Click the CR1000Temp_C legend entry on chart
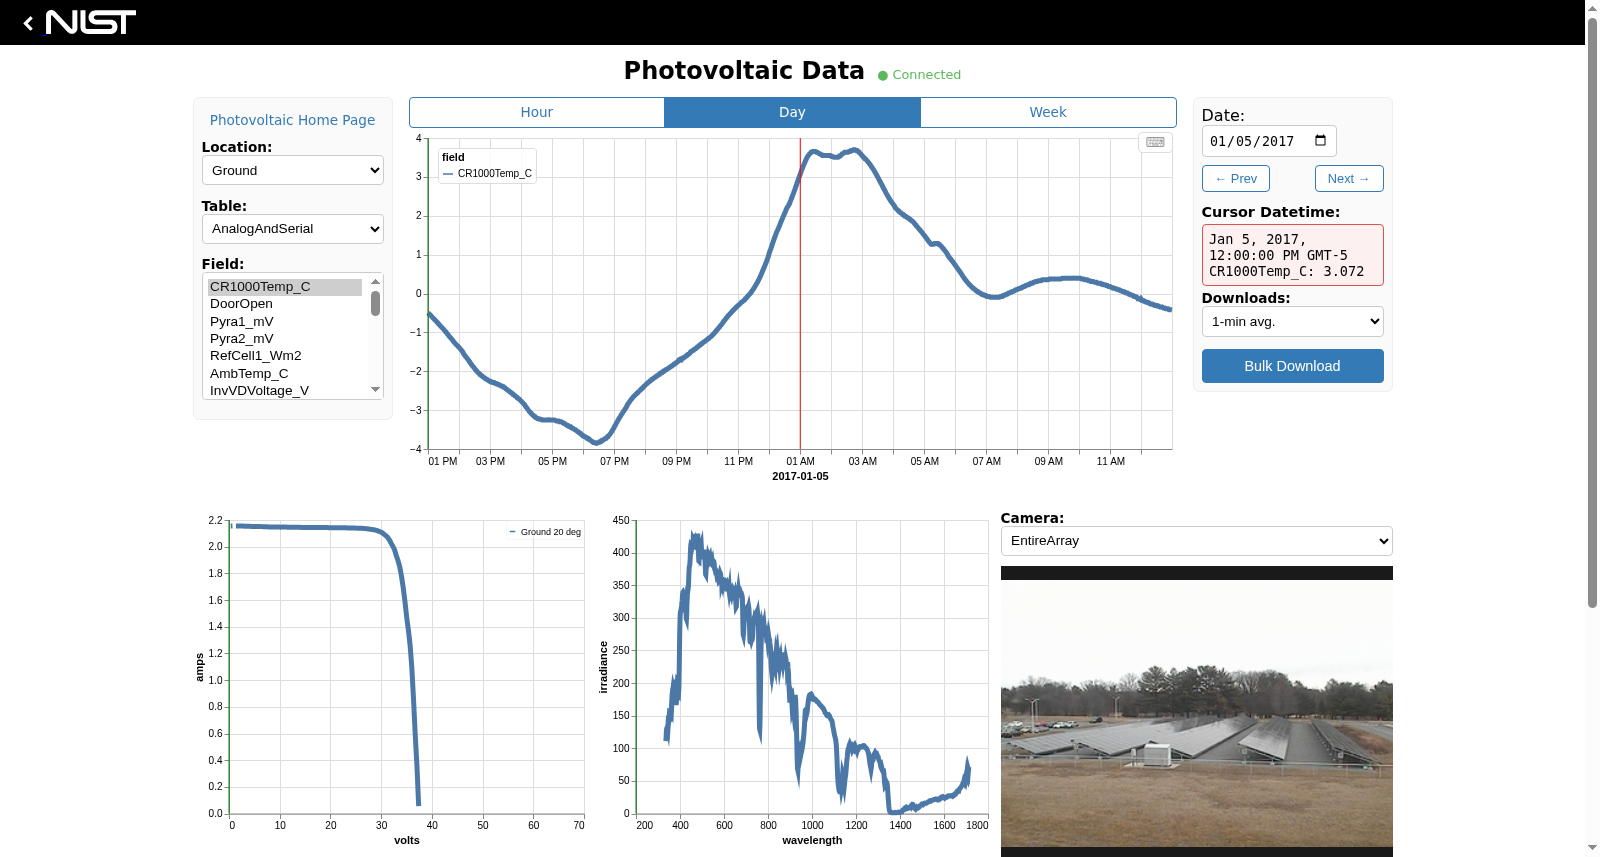 (487, 174)
